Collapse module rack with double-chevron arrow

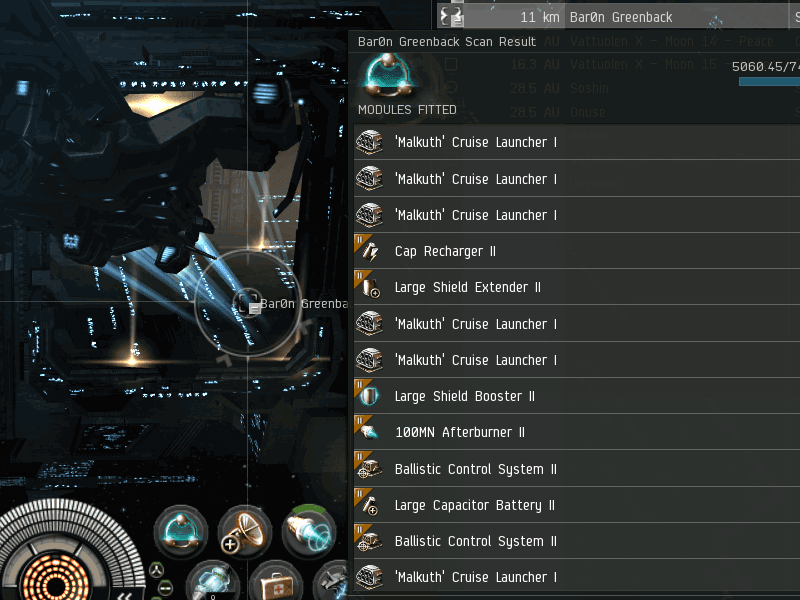pyautogui.click(x=126, y=595)
